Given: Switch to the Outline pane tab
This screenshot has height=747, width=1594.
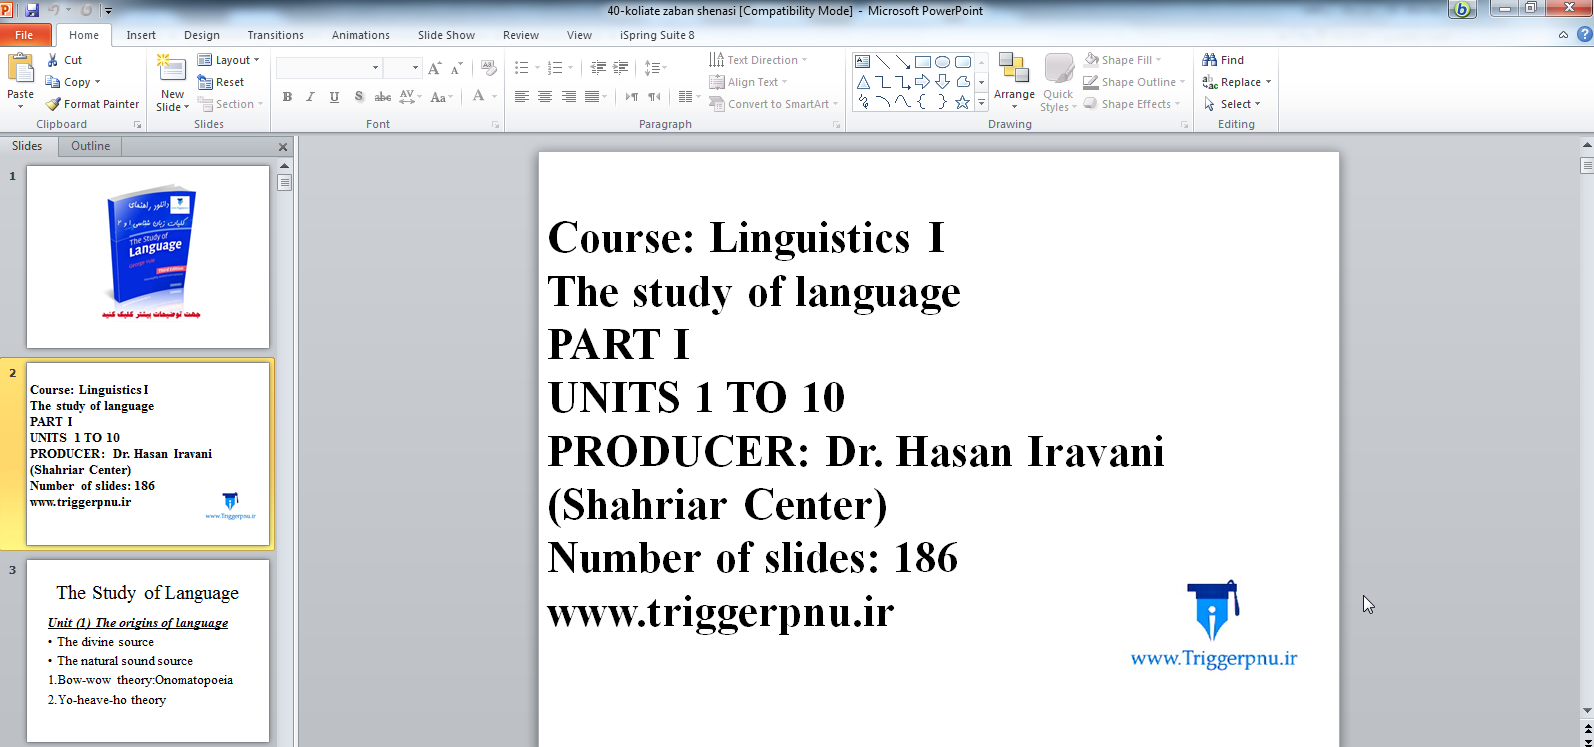Looking at the screenshot, I should (90, 146).
